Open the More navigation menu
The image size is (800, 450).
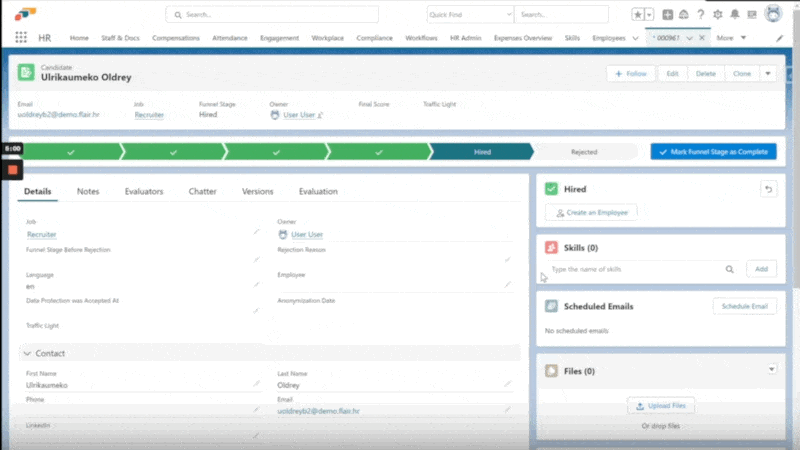click(729, 37)
